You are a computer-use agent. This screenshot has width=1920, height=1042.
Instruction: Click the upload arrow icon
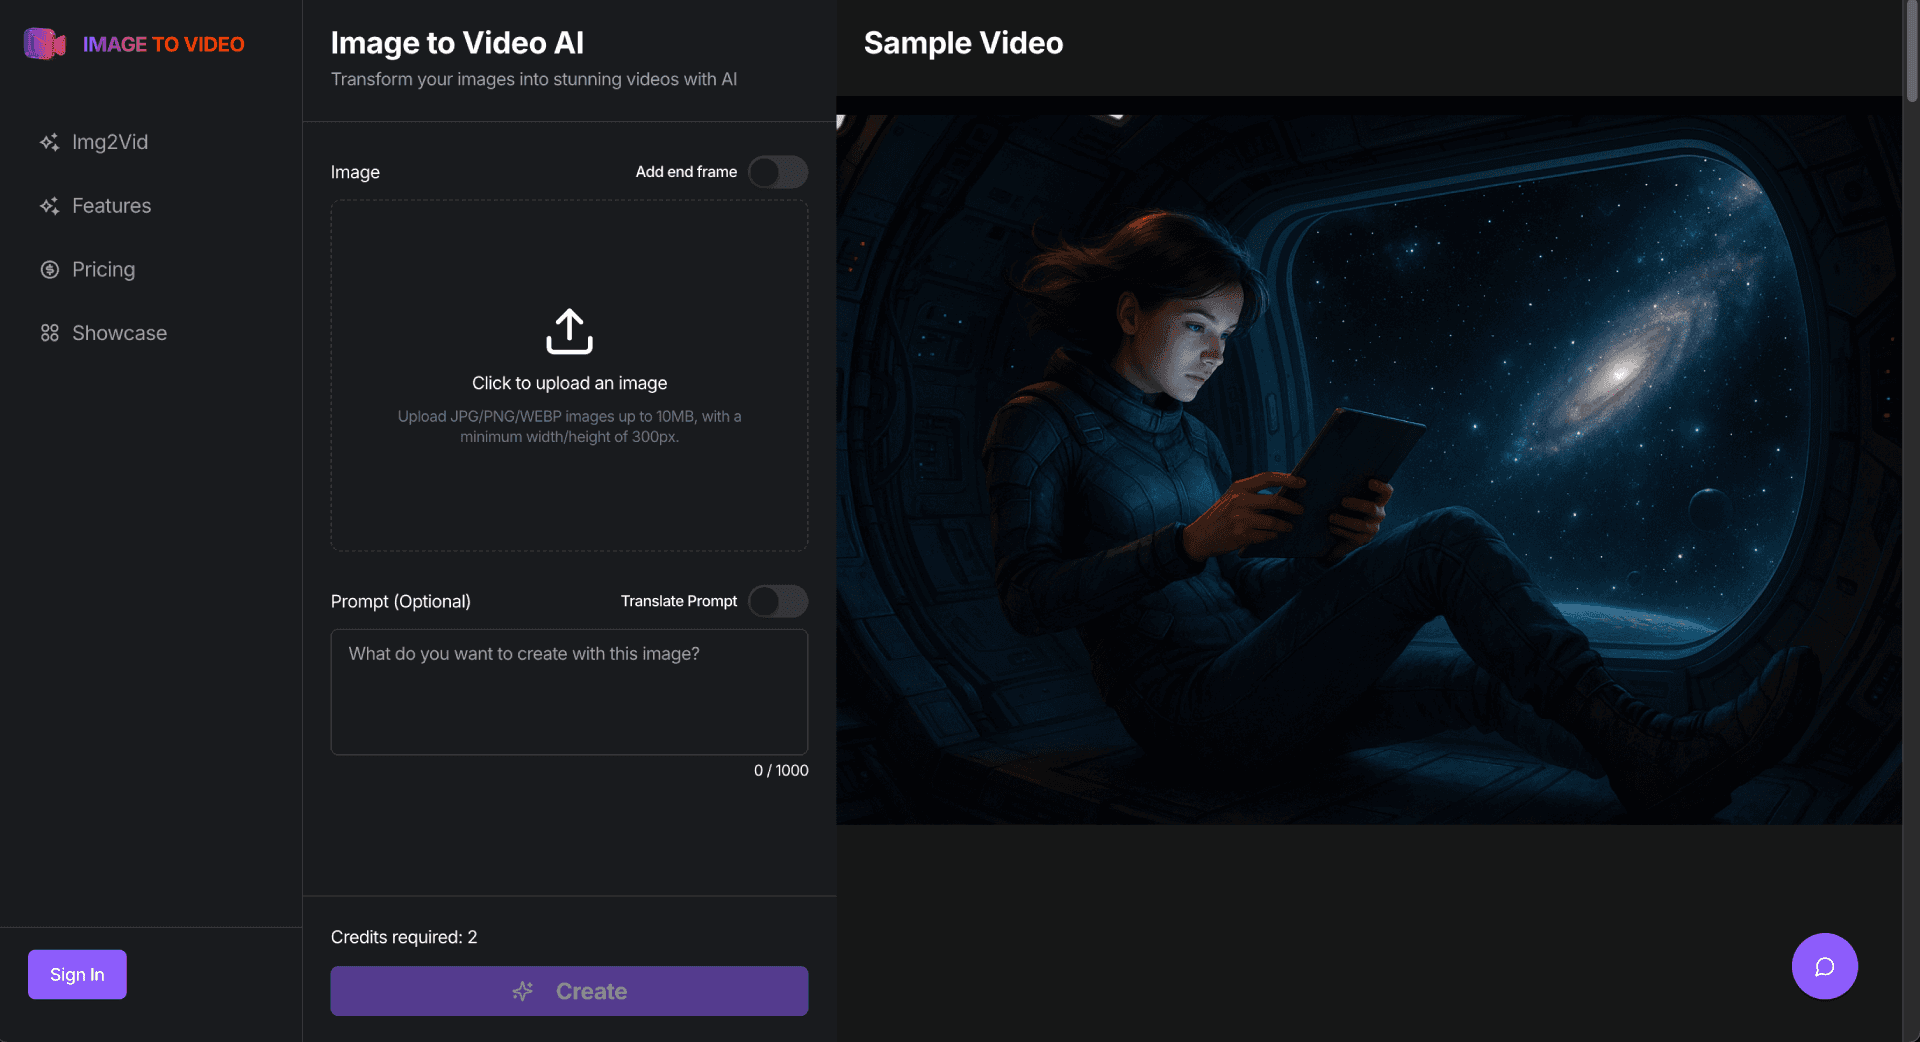coord(569,331)
